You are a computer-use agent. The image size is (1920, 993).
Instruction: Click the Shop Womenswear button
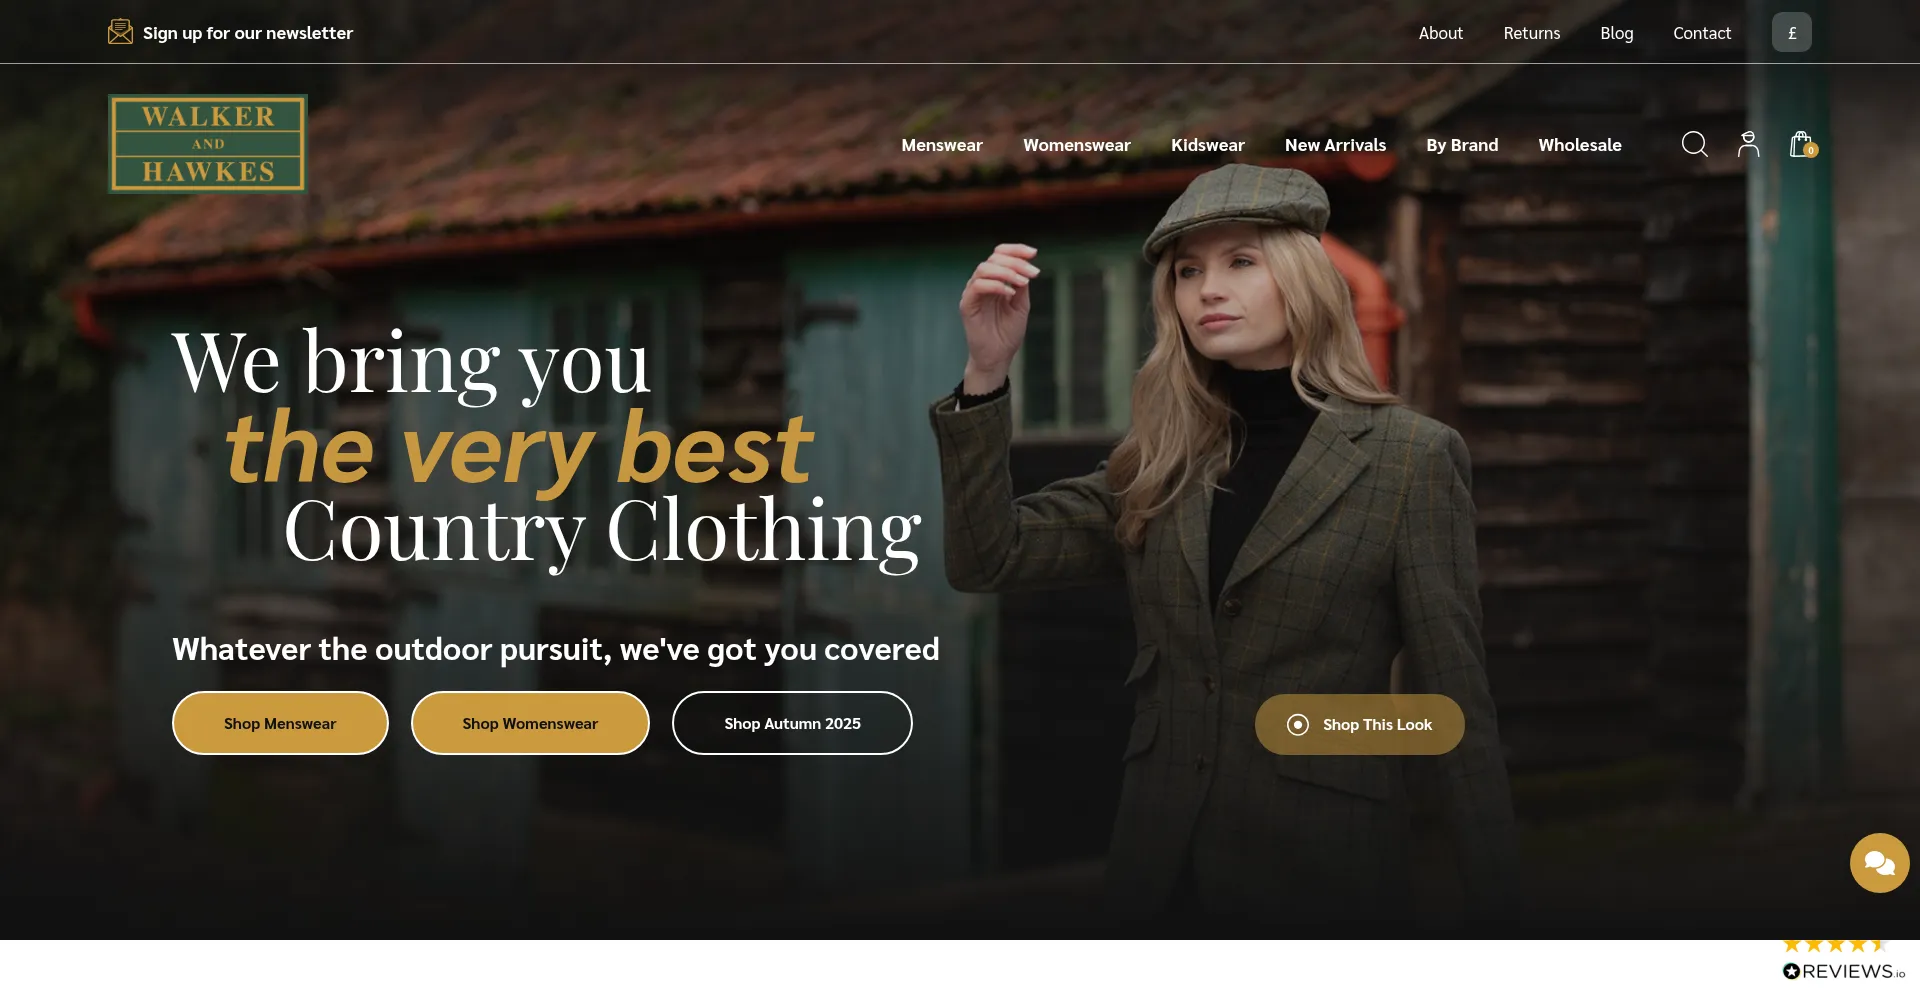click(x=530, y=723)
